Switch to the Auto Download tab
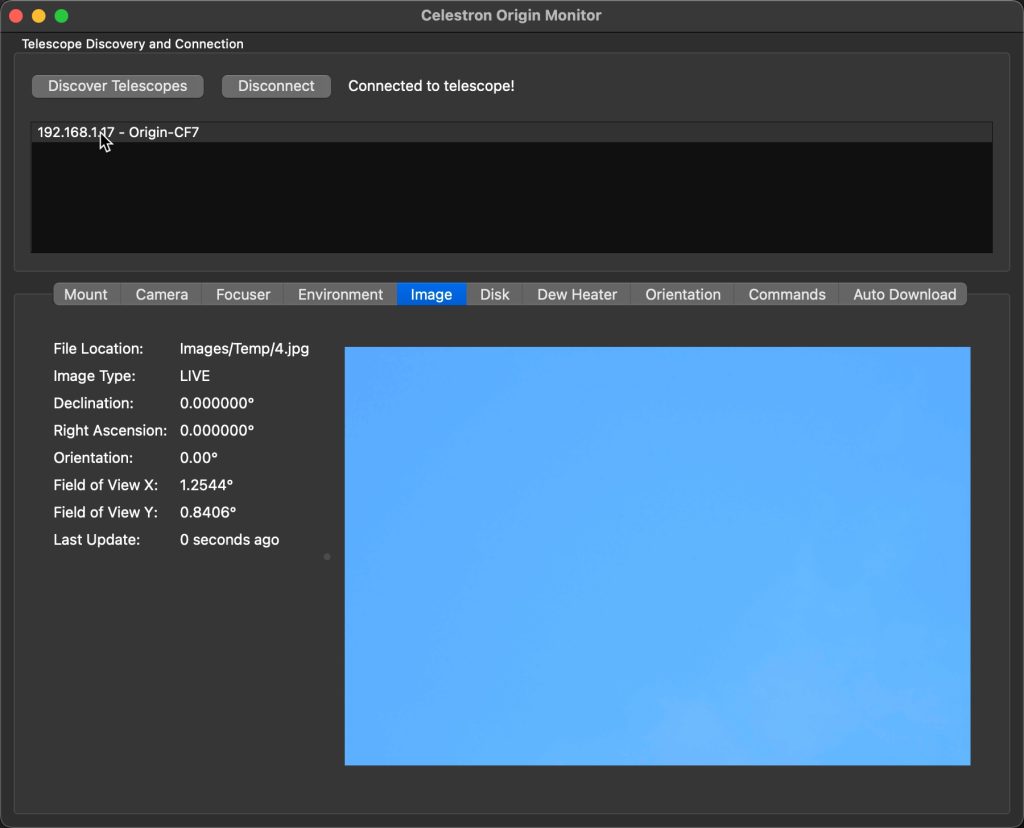This screenshot has width=1024, height=828. 904,295
